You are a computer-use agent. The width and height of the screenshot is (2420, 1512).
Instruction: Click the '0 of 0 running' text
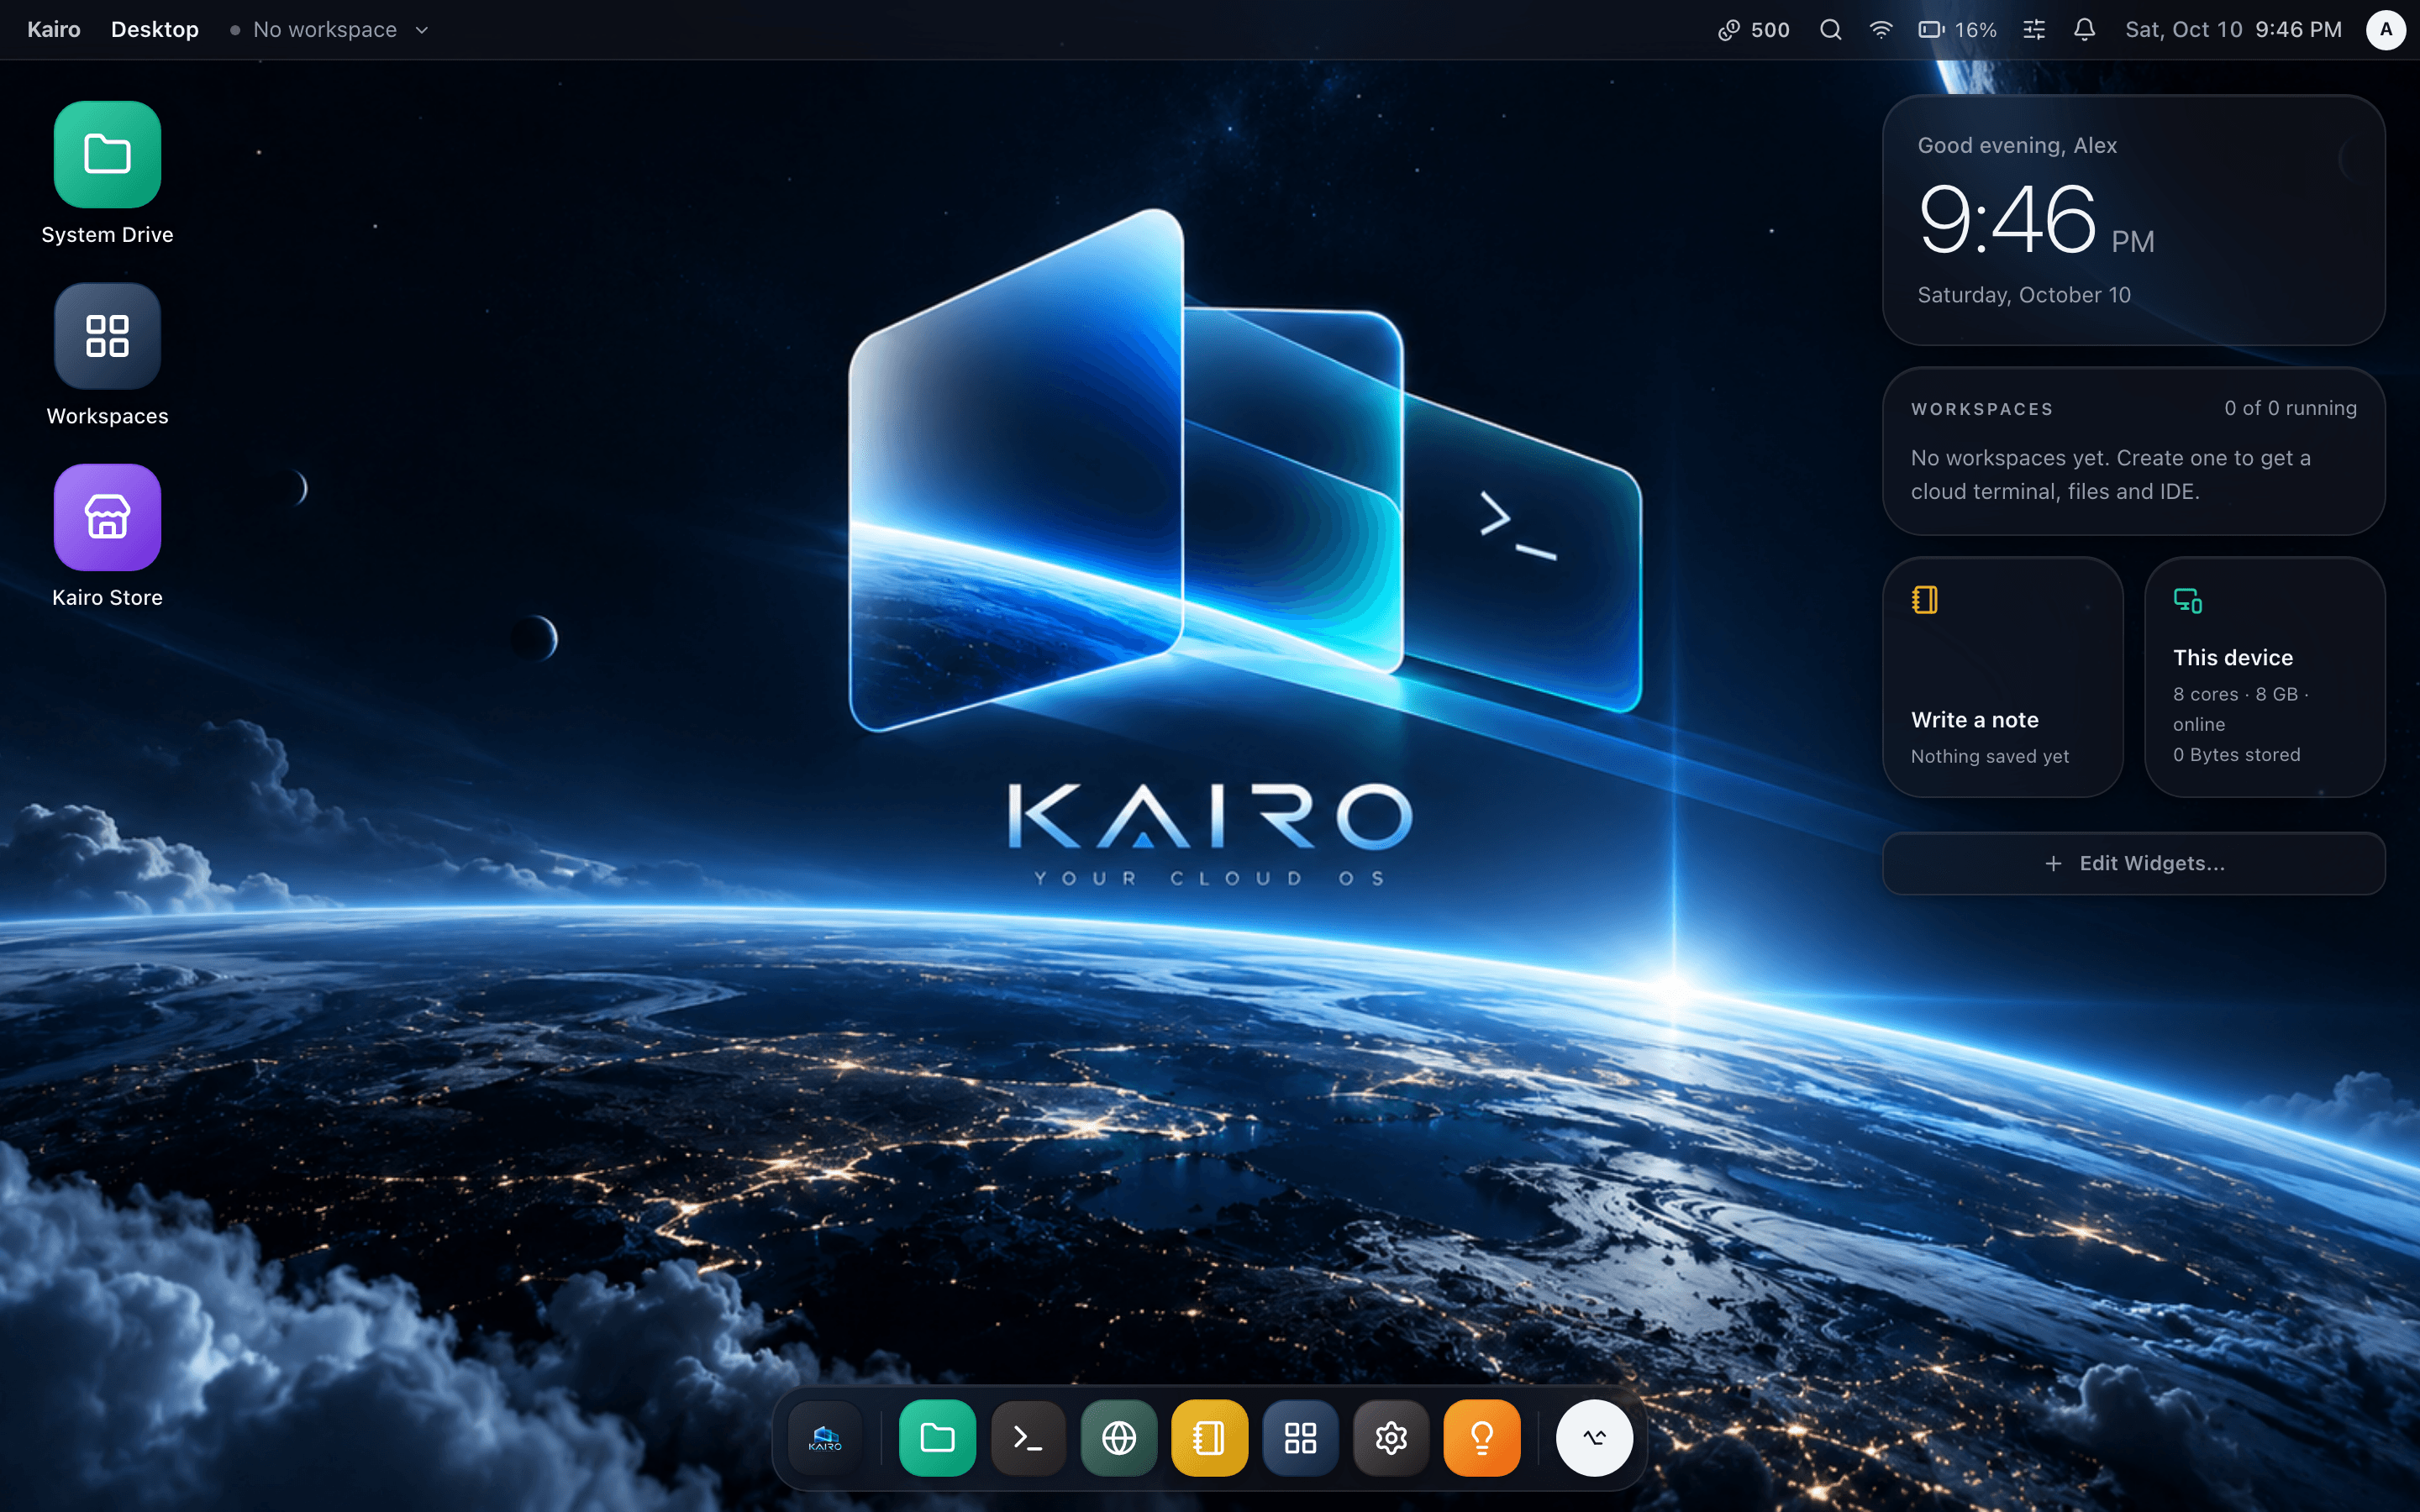[2290, 408]
